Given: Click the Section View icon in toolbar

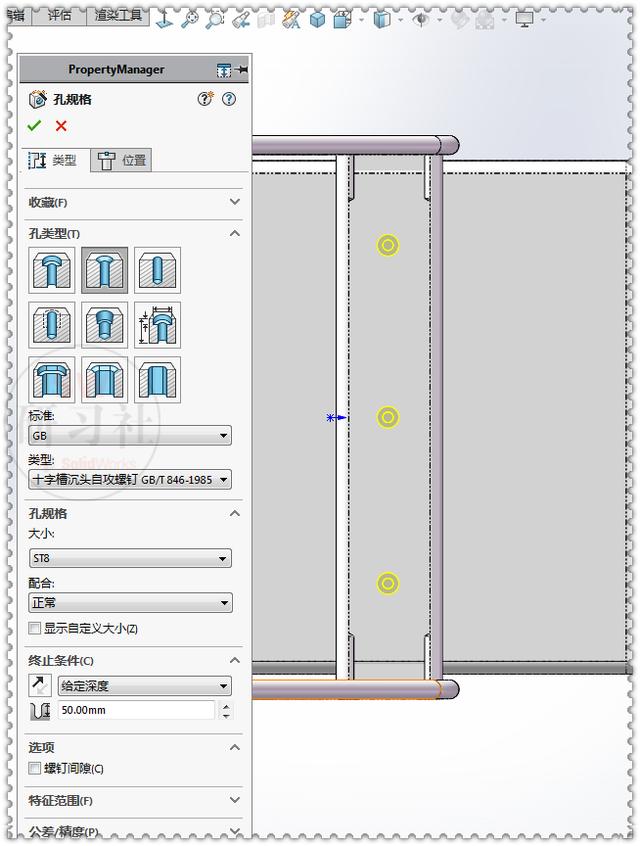Looking at the screenshot, I should pyautogui.click(x=266, y=20).
